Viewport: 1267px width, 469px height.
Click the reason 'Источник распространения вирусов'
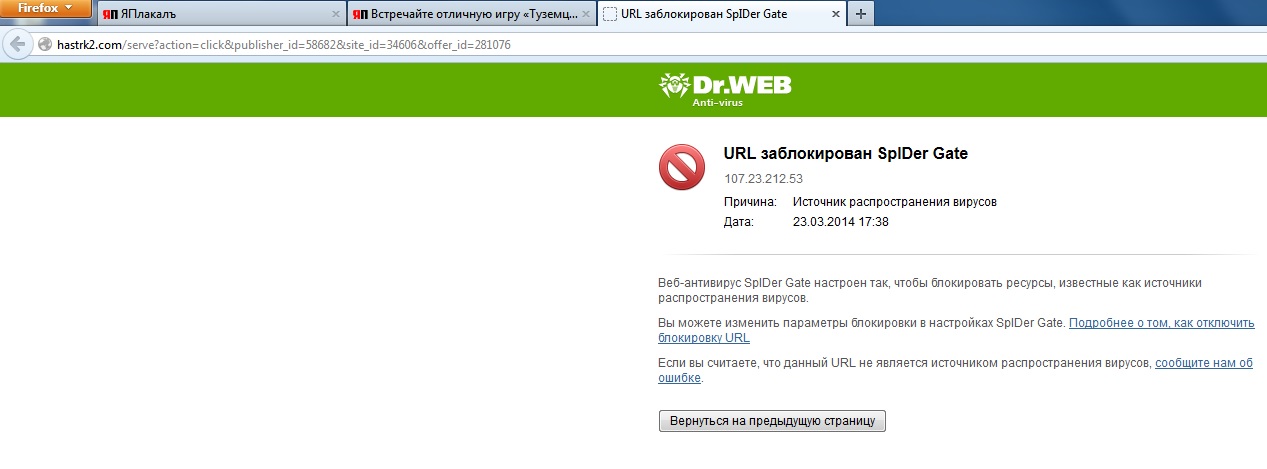(x=895, y=202)
